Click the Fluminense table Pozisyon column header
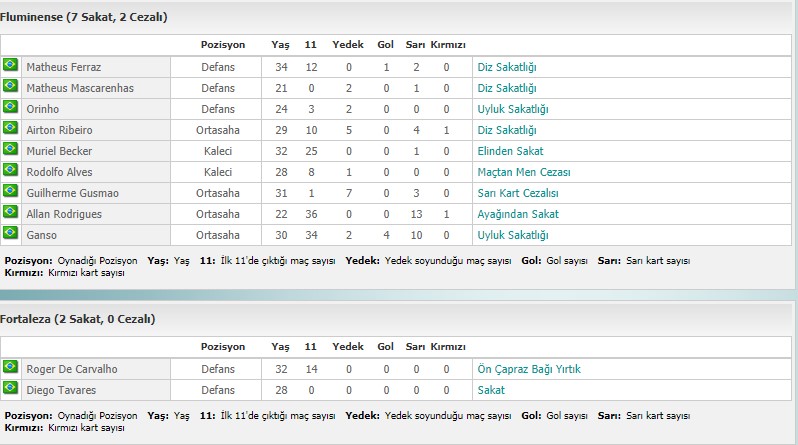Viewport: 798px width, 445px height. coord(223,45)
